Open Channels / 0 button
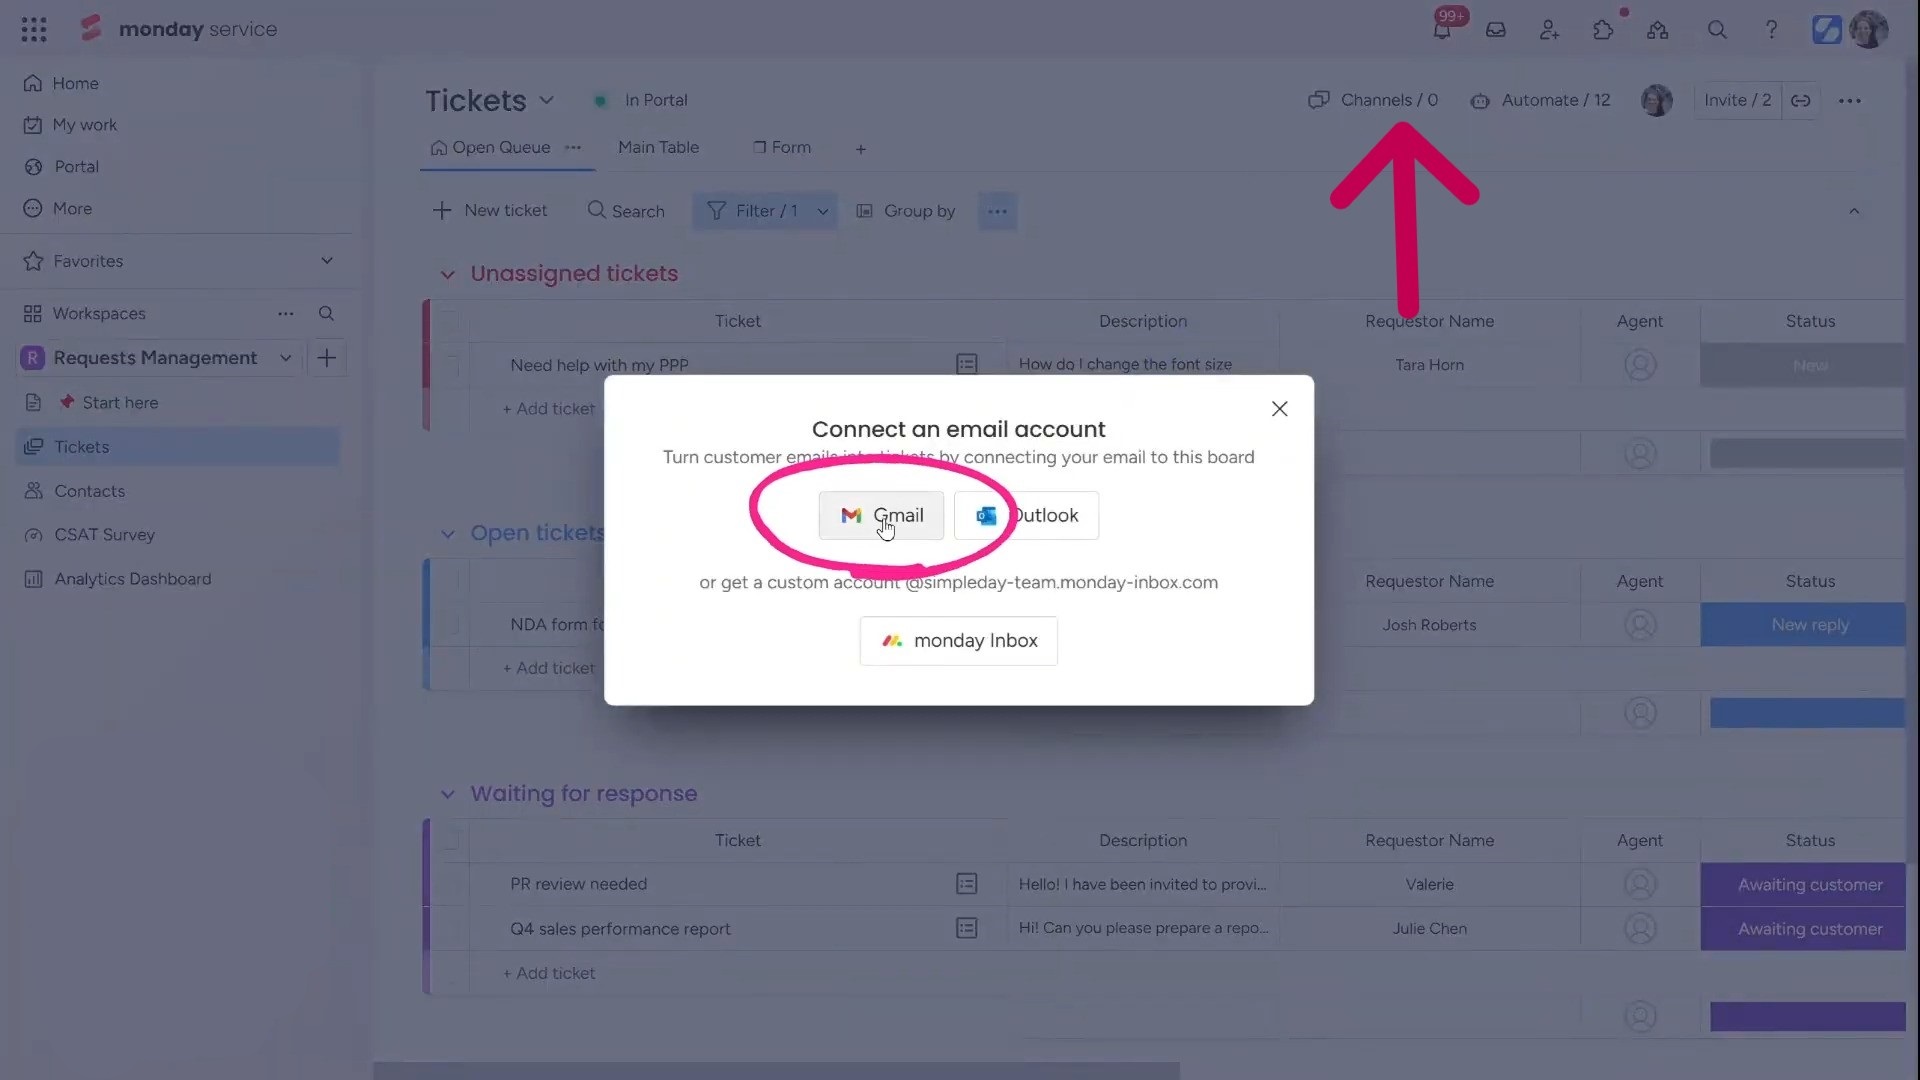 tap(1373, 100)
